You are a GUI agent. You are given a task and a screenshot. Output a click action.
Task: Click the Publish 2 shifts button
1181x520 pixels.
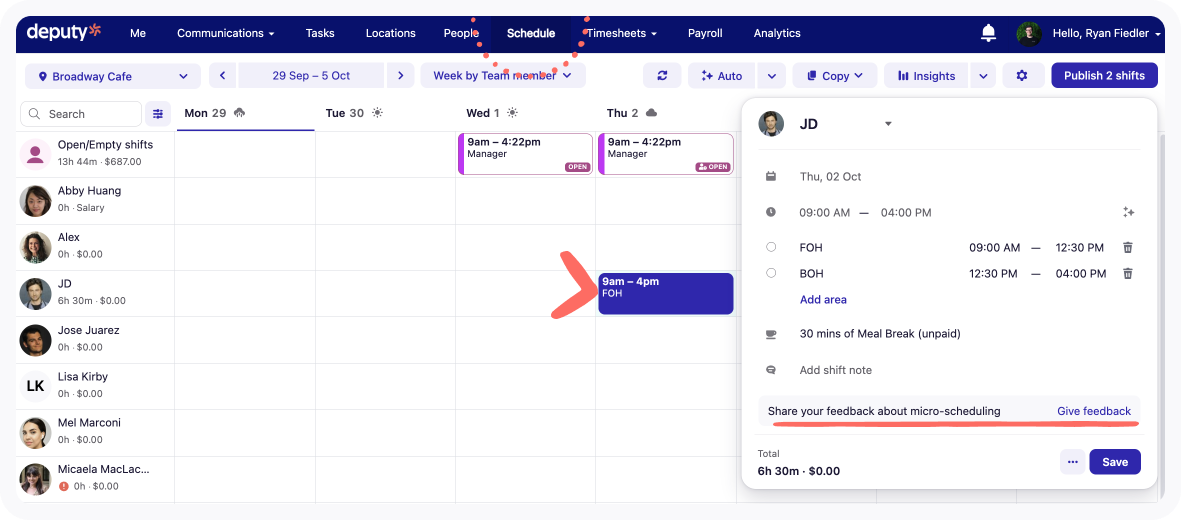(1104, 76)
